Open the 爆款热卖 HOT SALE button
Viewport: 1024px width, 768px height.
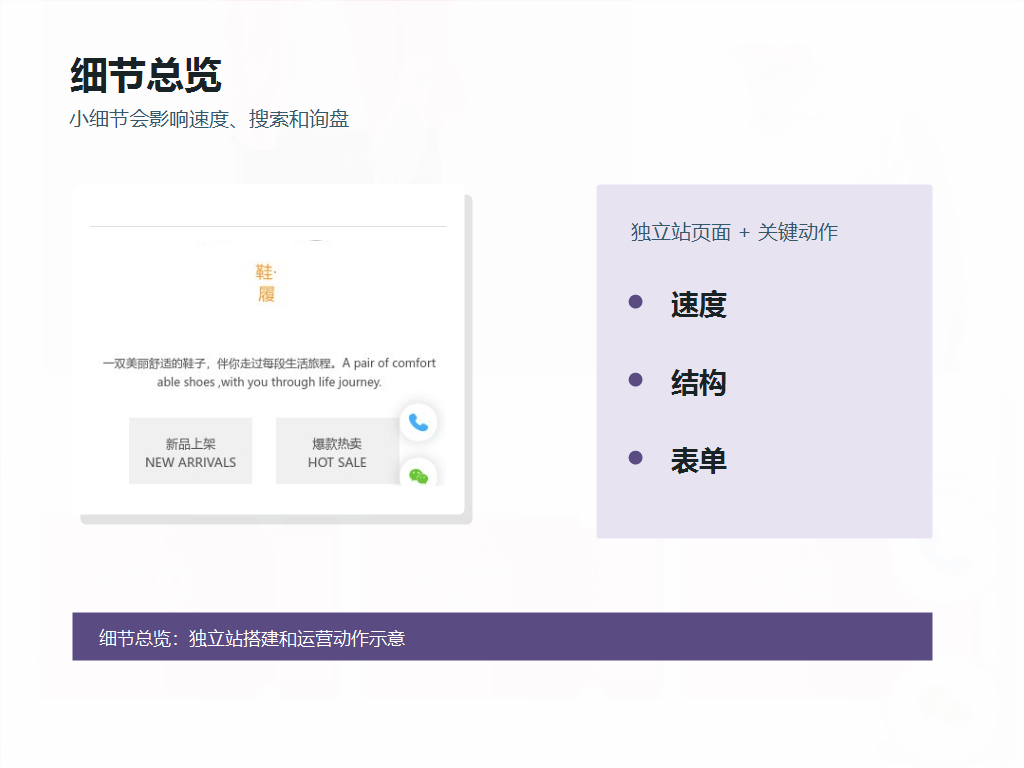338,451
